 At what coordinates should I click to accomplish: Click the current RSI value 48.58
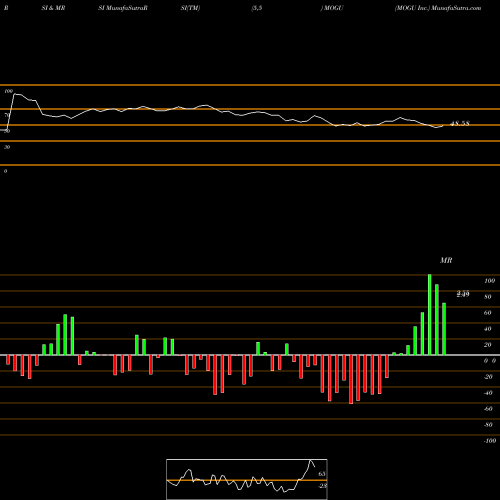460,124
